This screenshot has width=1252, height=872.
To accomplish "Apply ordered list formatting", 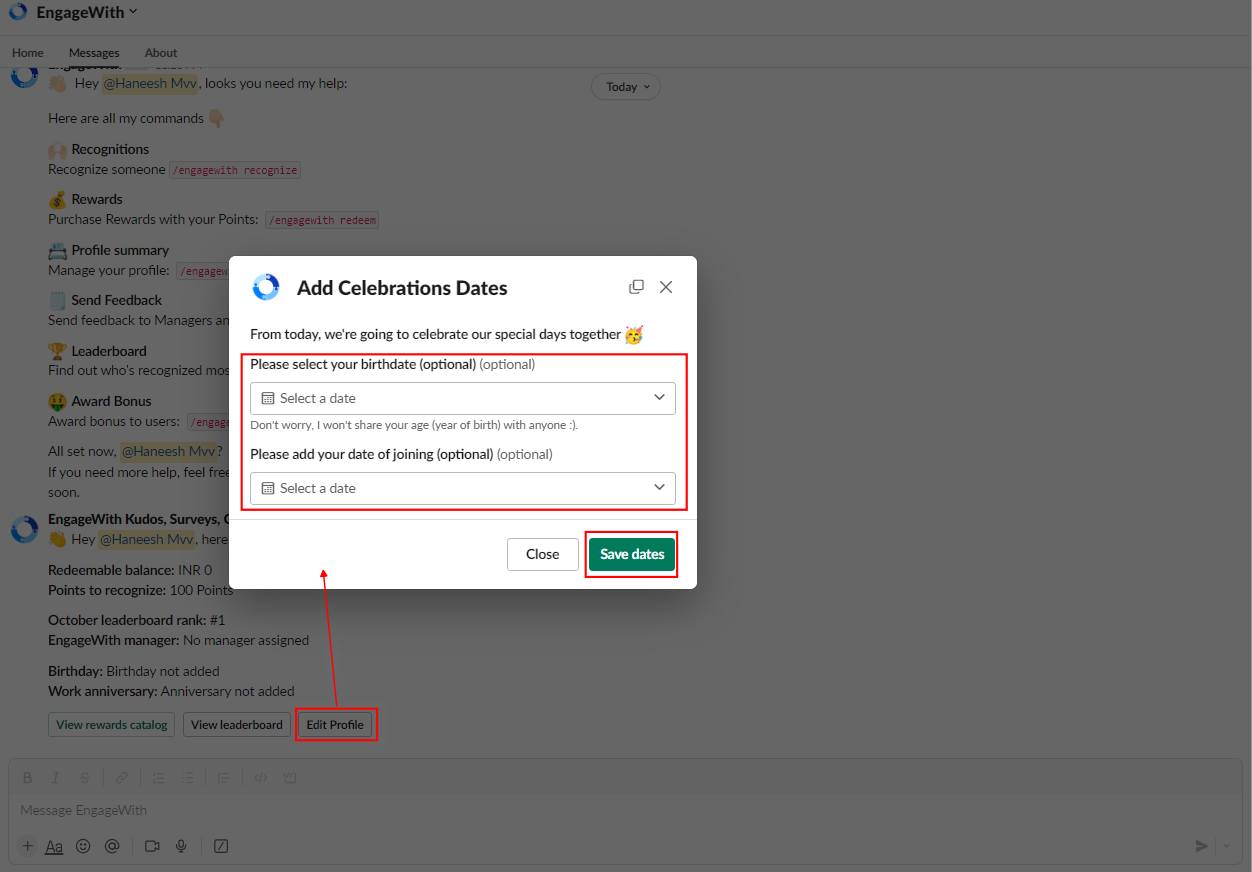I will pyautogui.click(x=158, y=777).
